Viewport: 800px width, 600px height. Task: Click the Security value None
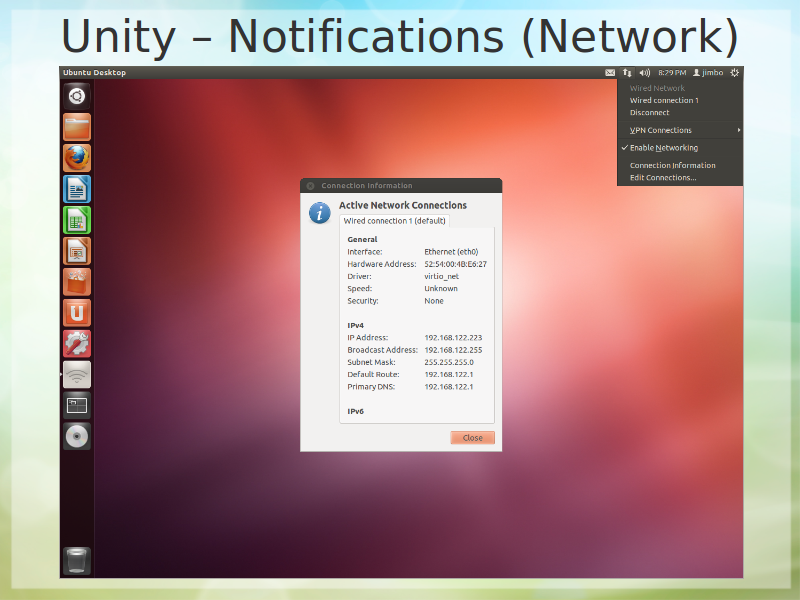point(434,301)
